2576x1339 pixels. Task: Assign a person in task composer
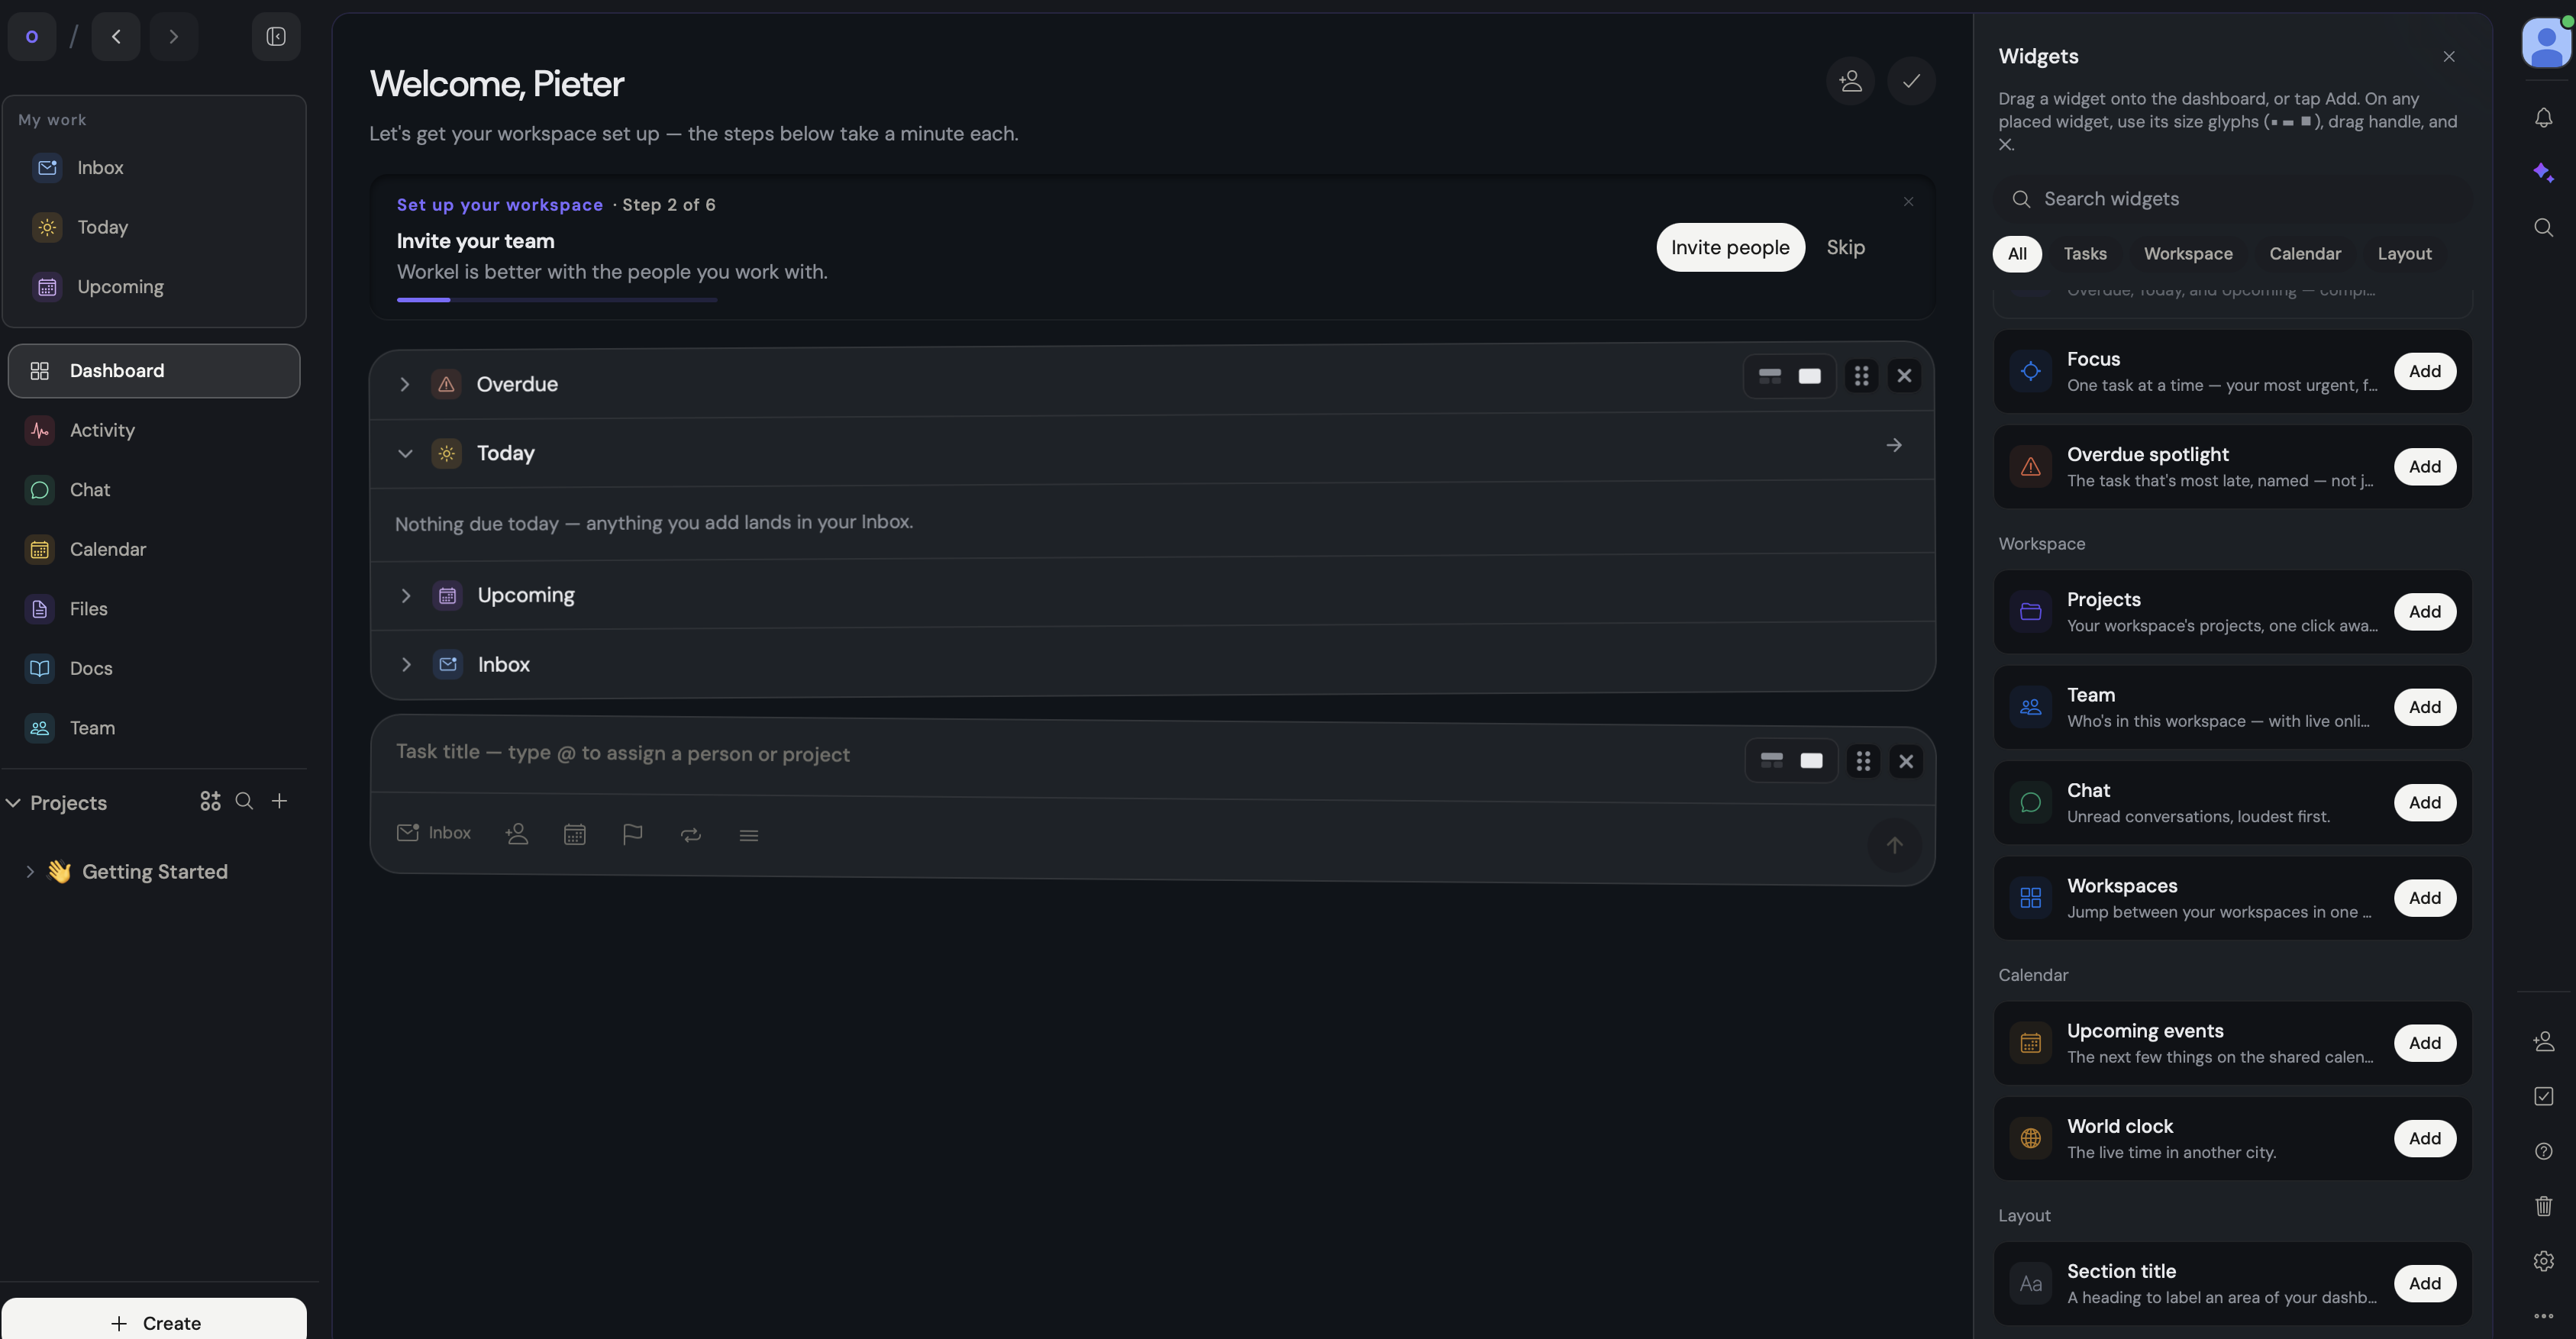click(x=517, y=834)
